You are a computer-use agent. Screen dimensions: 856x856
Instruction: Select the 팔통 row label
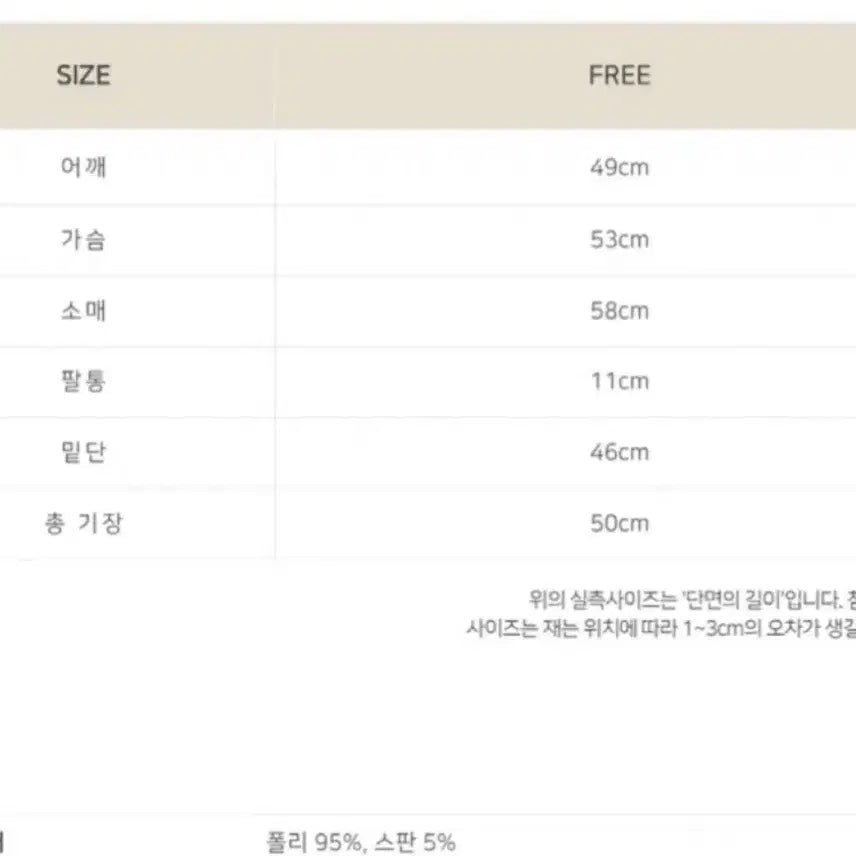pyautogui.click(x=83, y=381)
